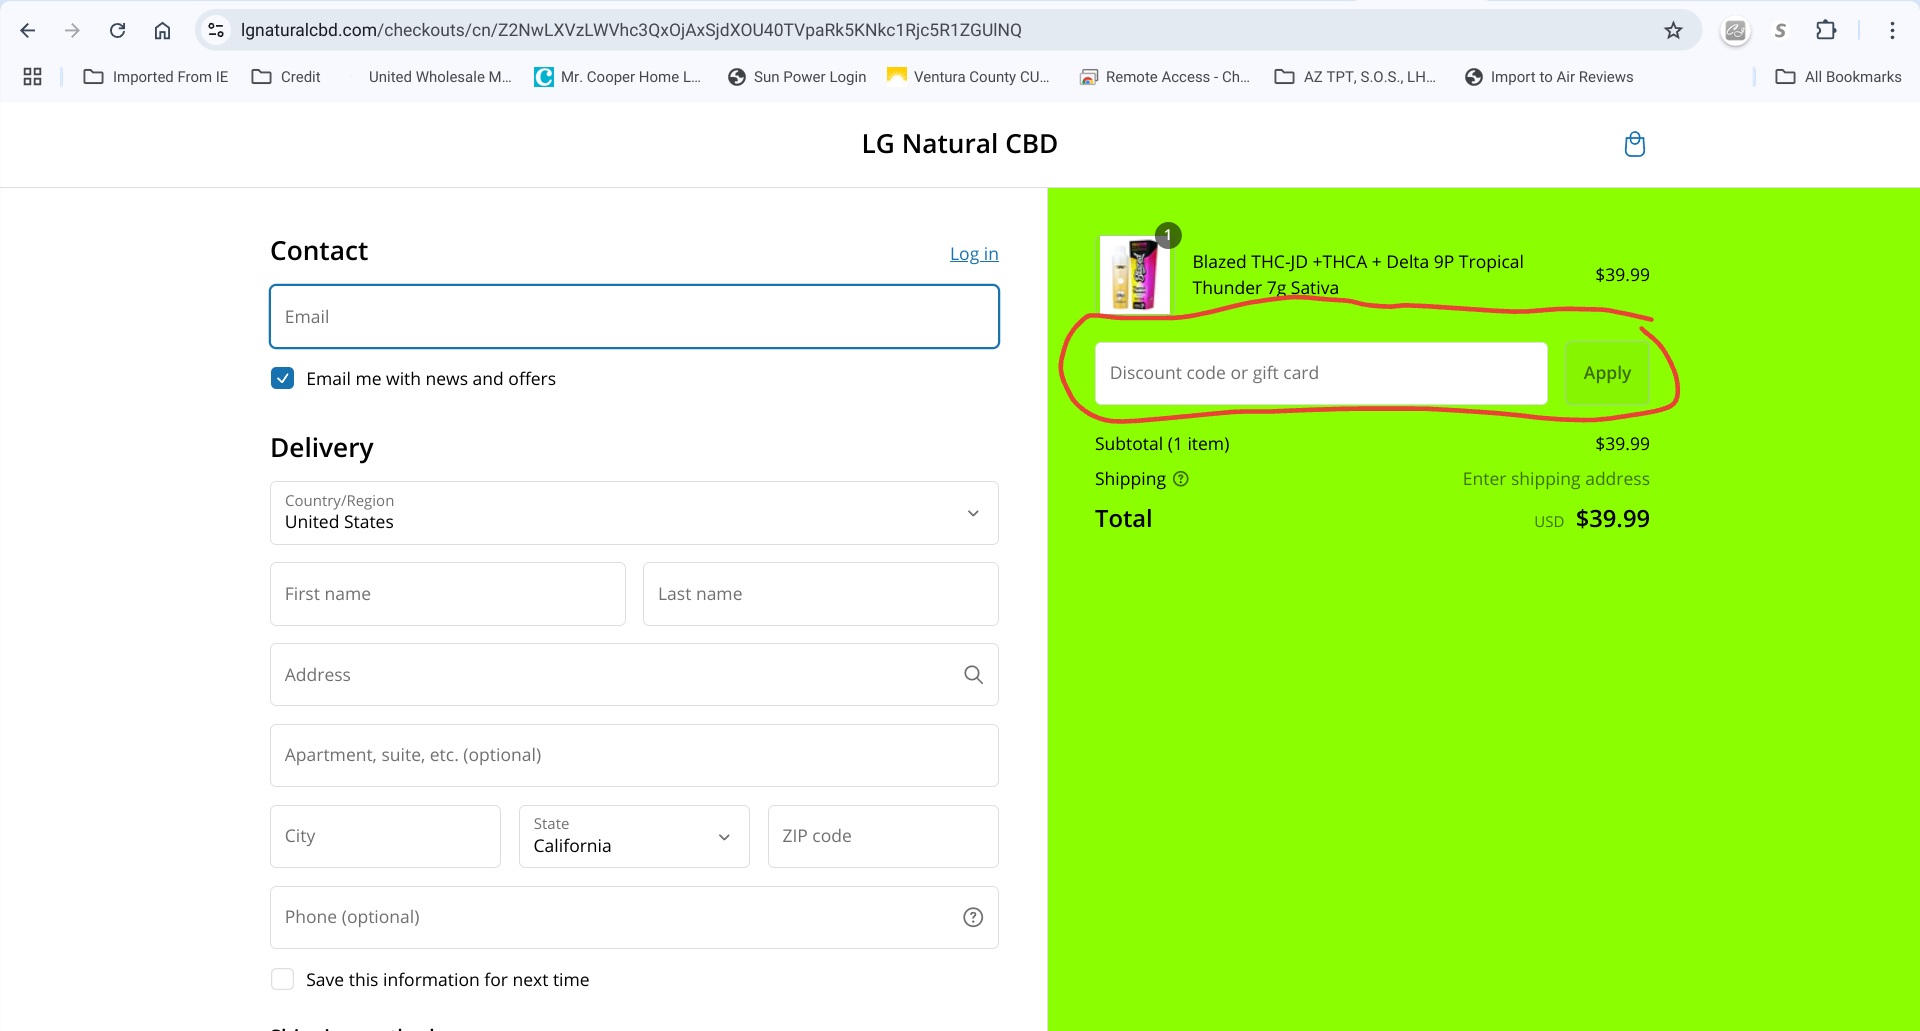The image size is (1920, 1031).
Task: Go back to the previous page
Action: click(x=28, y=30)
